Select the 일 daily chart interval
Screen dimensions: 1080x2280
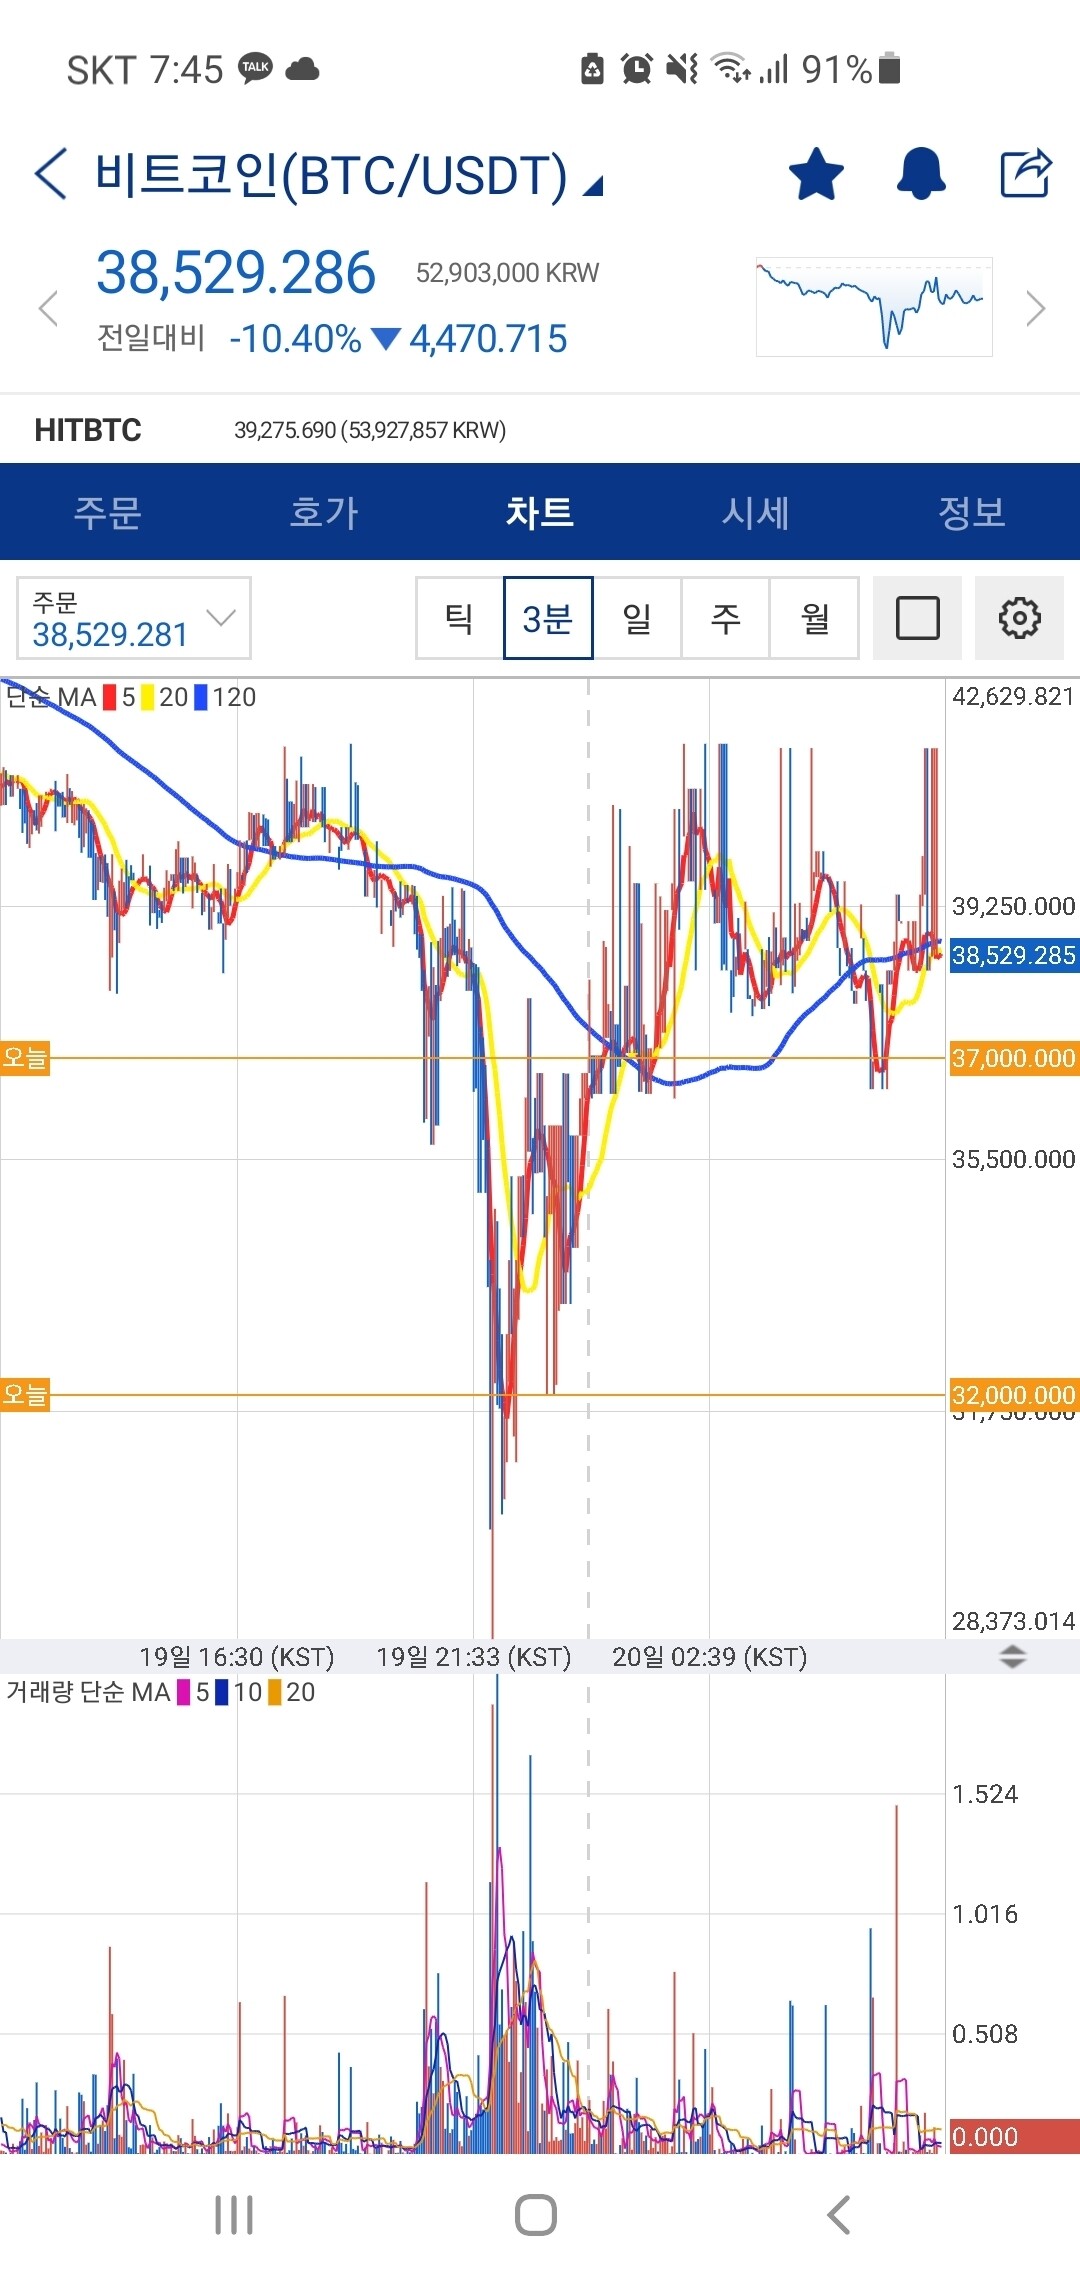pyautogui.click(x=637, y=618)
